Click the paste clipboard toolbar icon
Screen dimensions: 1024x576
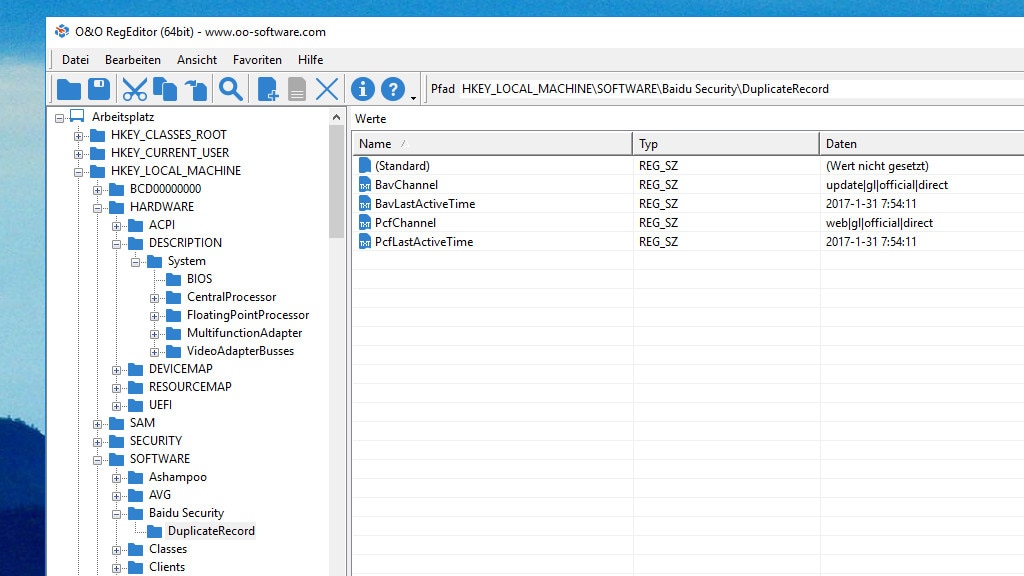pyautogui.click(x=195, y=89)
